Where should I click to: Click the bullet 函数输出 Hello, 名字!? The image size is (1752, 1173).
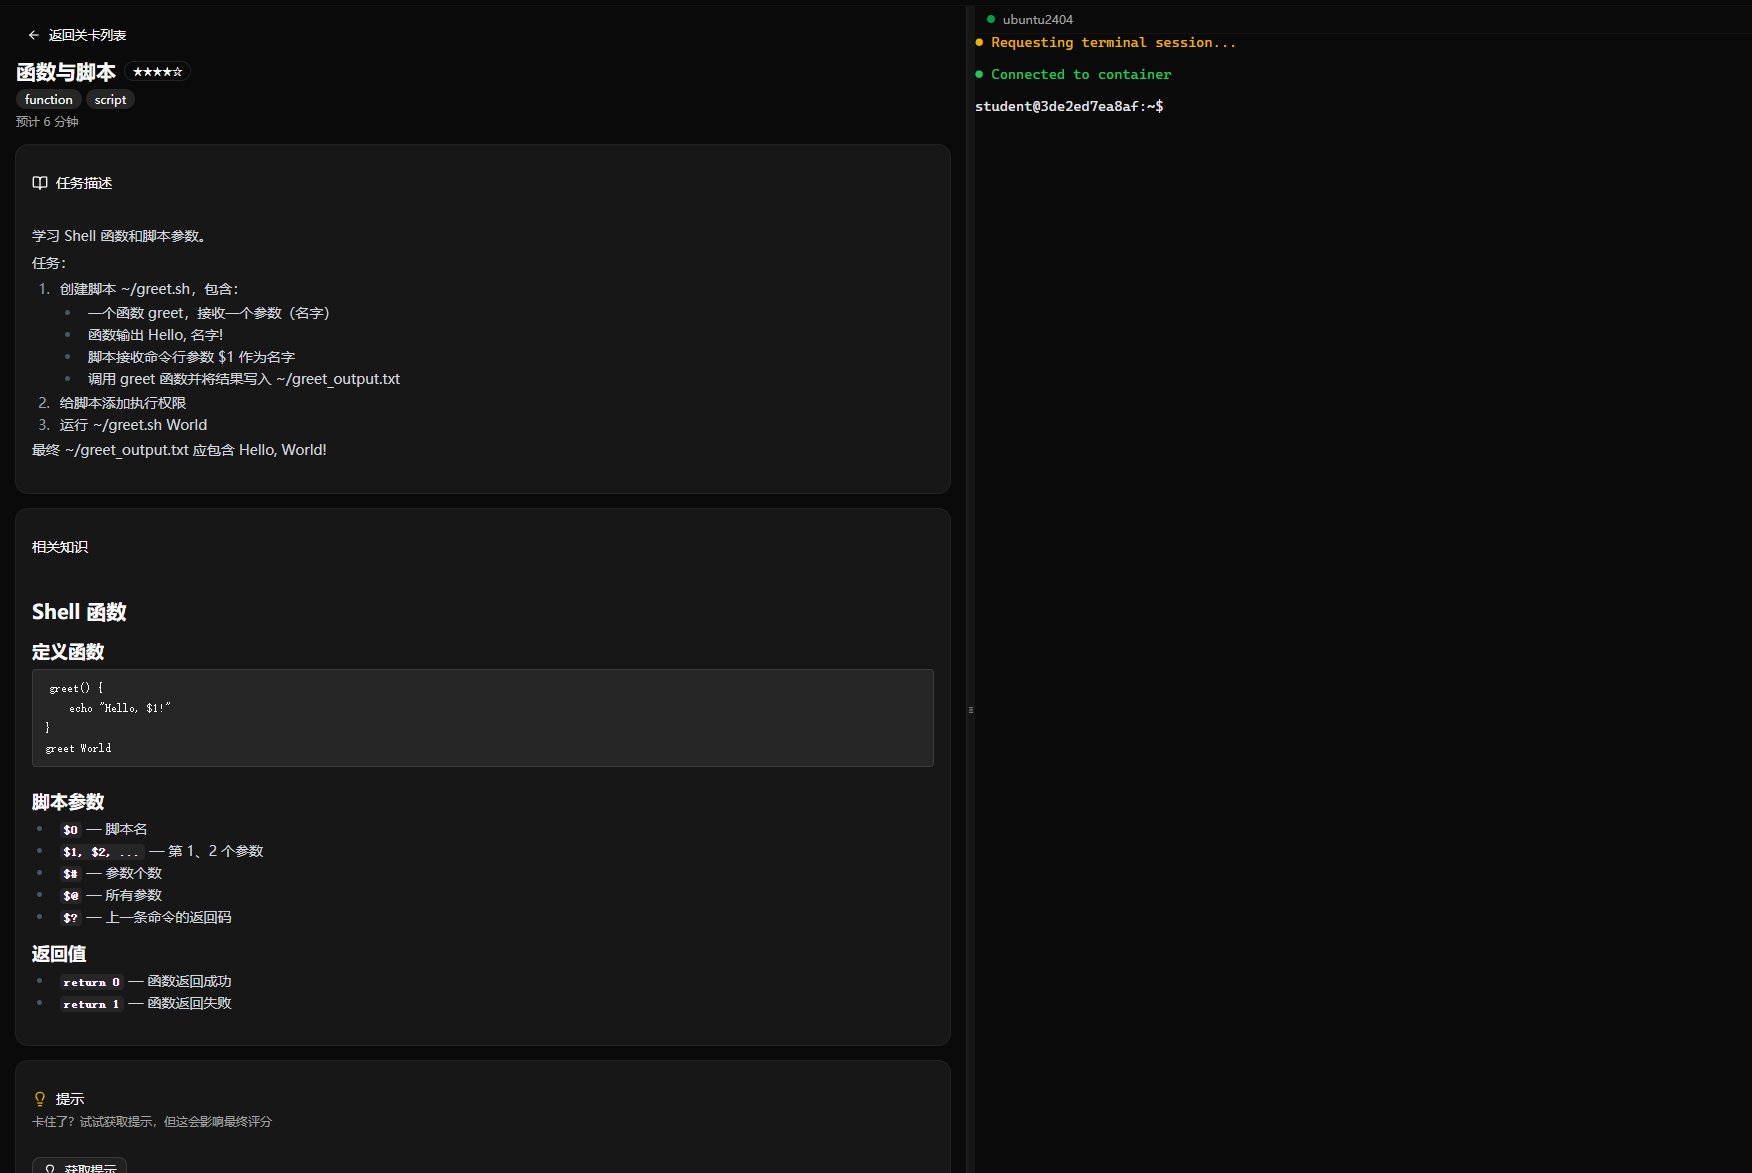pyautogui.click(x=155, y=335)
